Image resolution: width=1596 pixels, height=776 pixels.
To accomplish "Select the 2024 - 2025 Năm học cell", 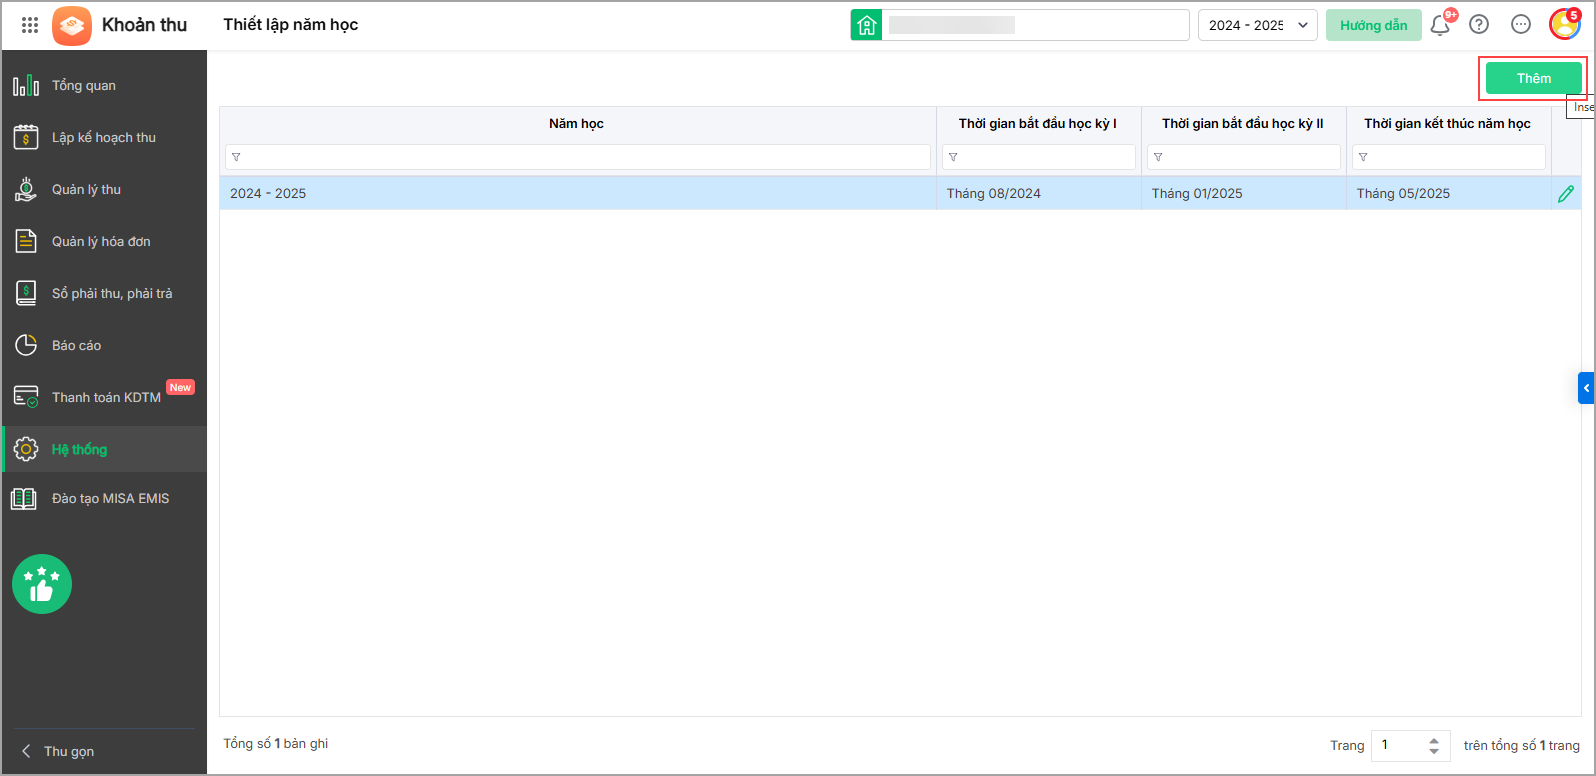I will [577, 194].
